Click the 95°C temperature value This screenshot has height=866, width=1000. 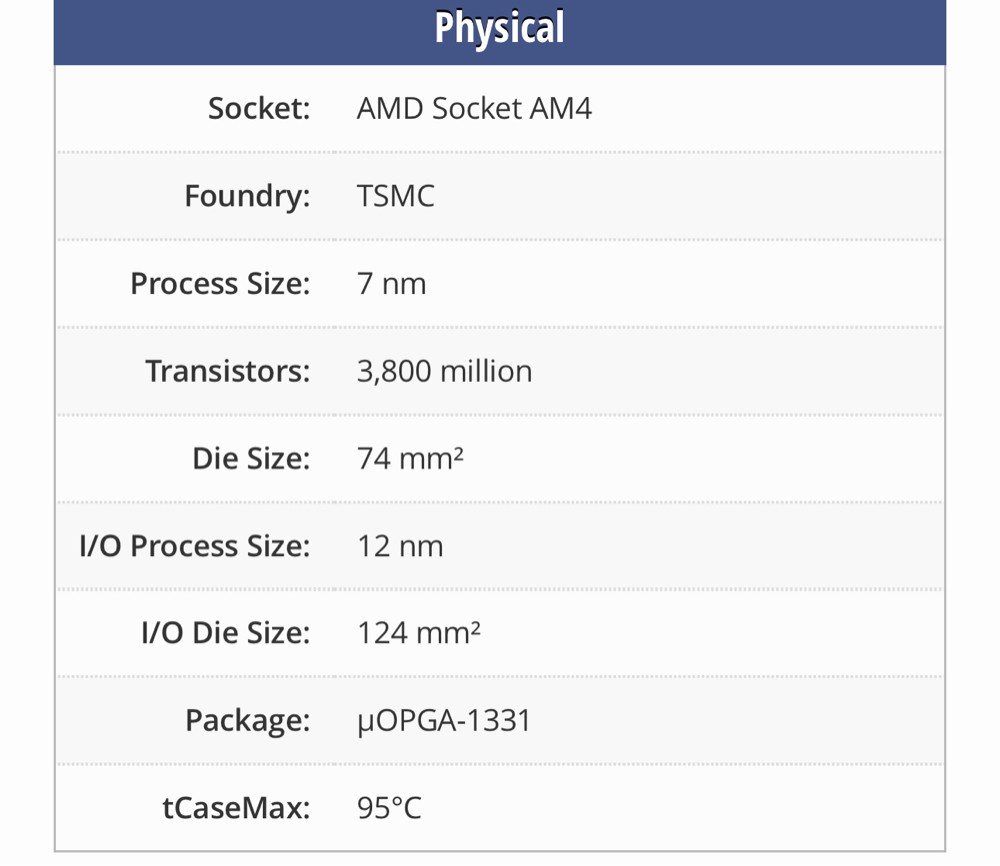(x=389, y=808)
